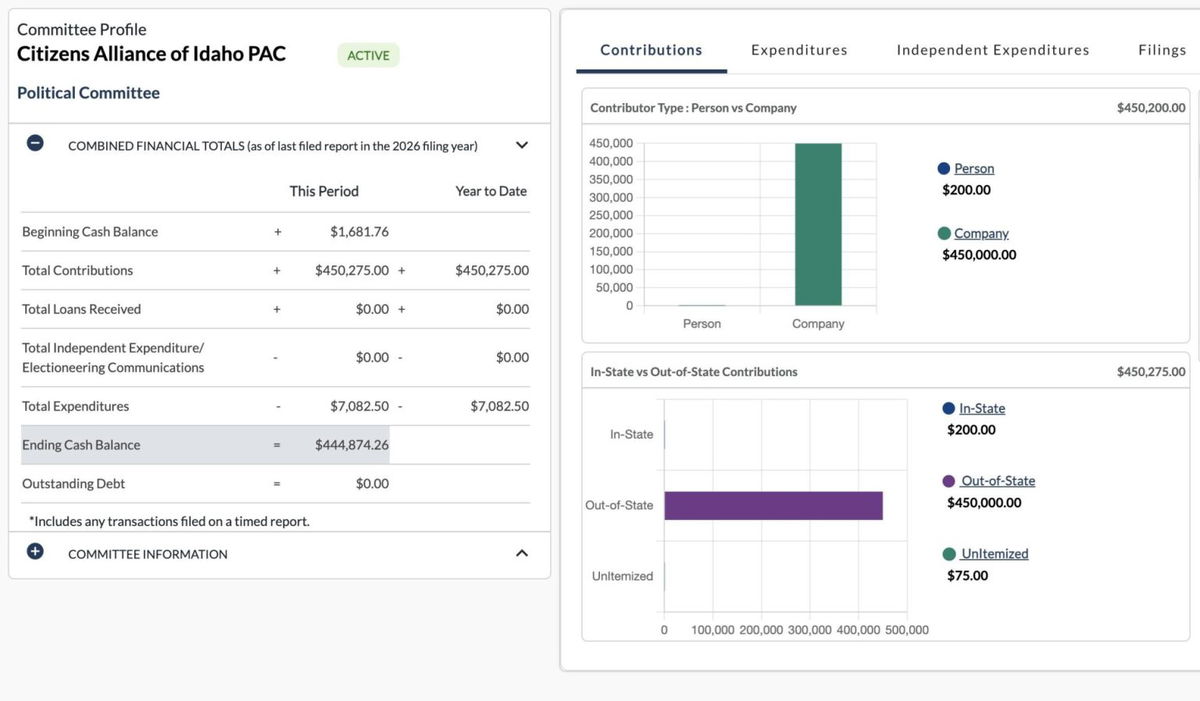Switch to the Filings tab
Screen dimensions: 1200x701
click(1161, 48)
